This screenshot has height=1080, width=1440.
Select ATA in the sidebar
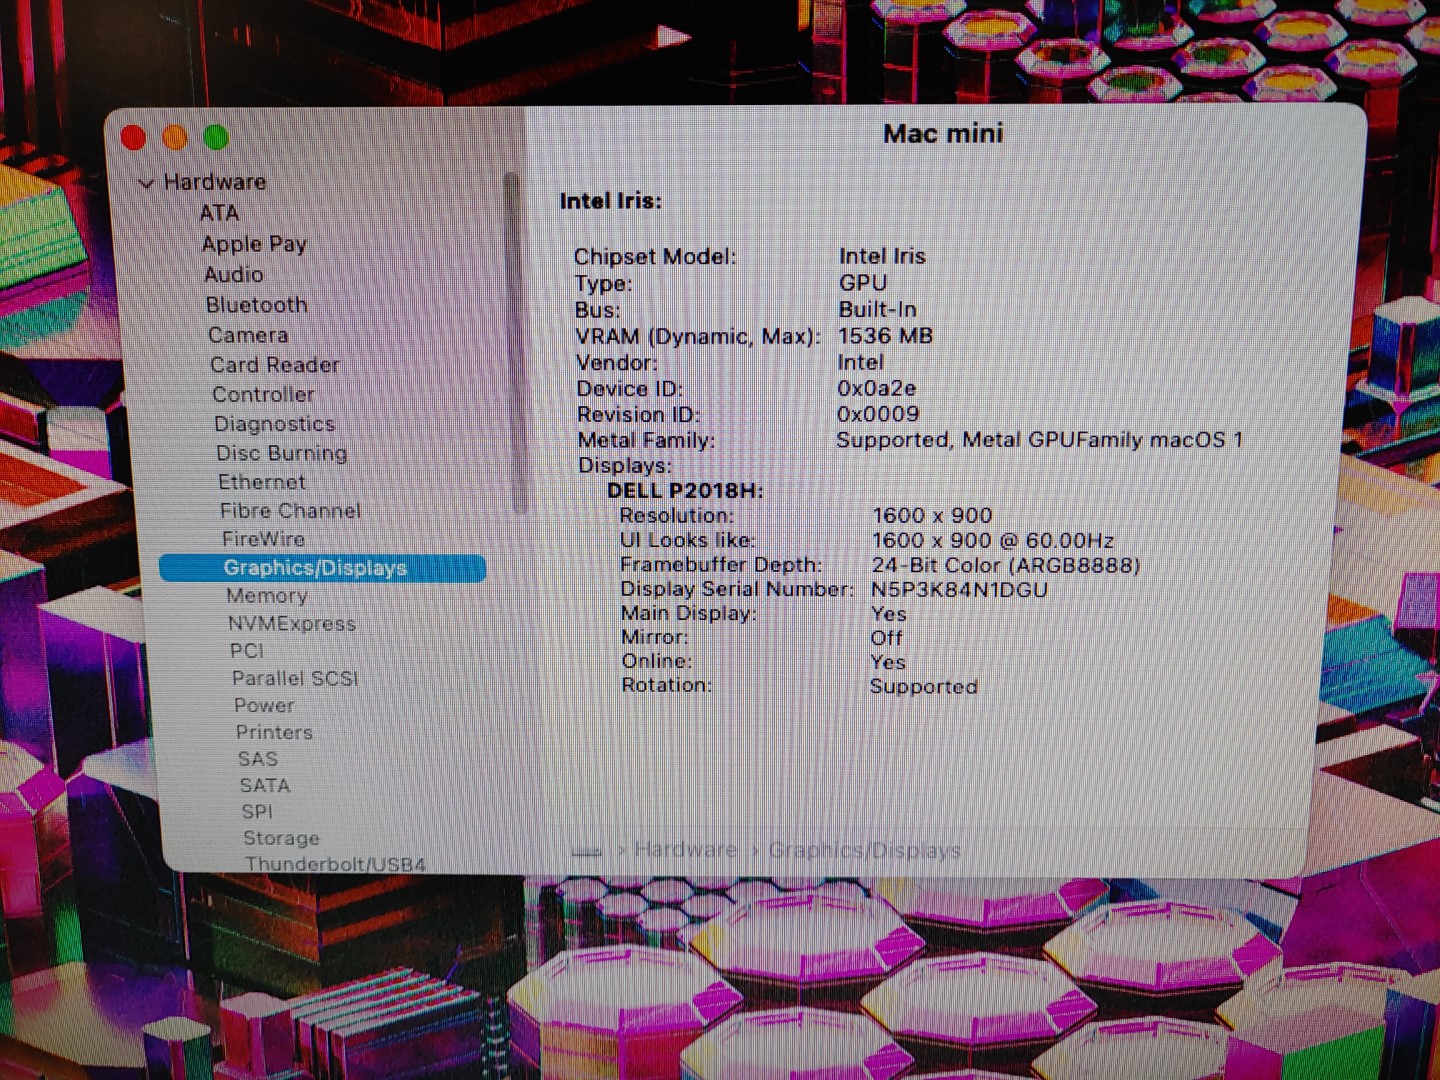coord(219,213)
